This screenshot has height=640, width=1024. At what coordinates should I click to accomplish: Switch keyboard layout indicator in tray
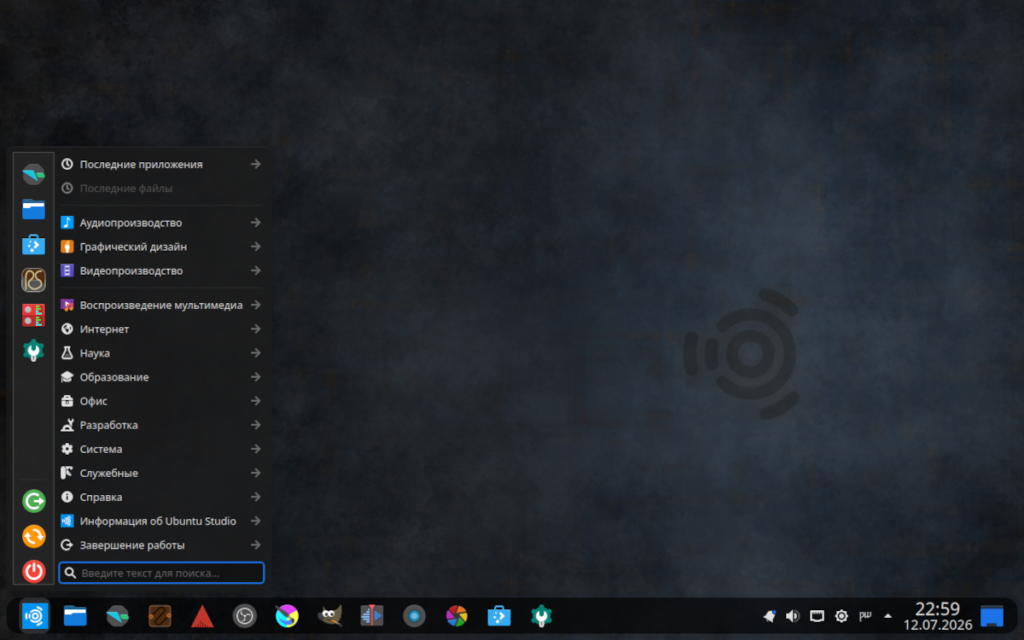[x=865, y=616]
